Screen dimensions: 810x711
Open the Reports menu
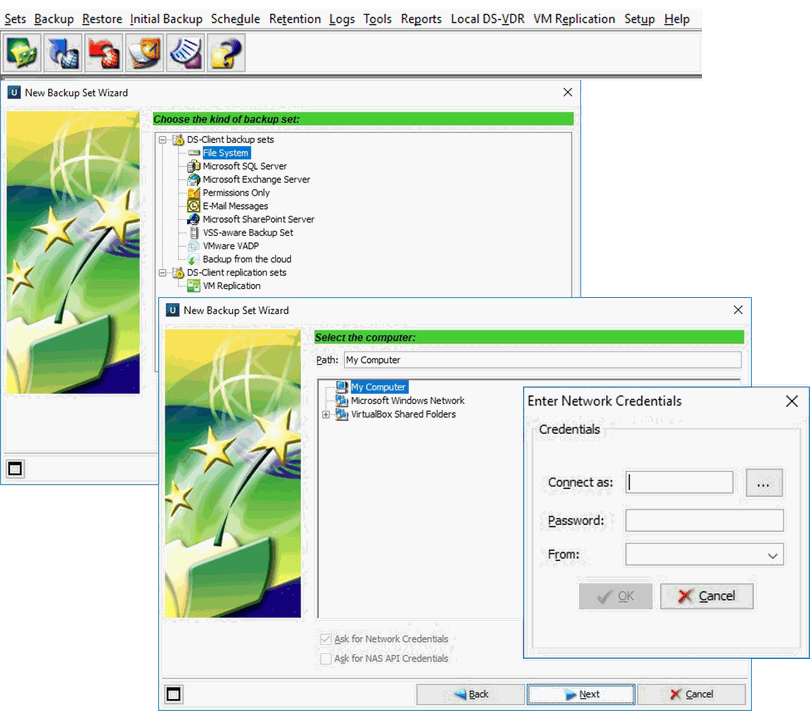point(421,19)
